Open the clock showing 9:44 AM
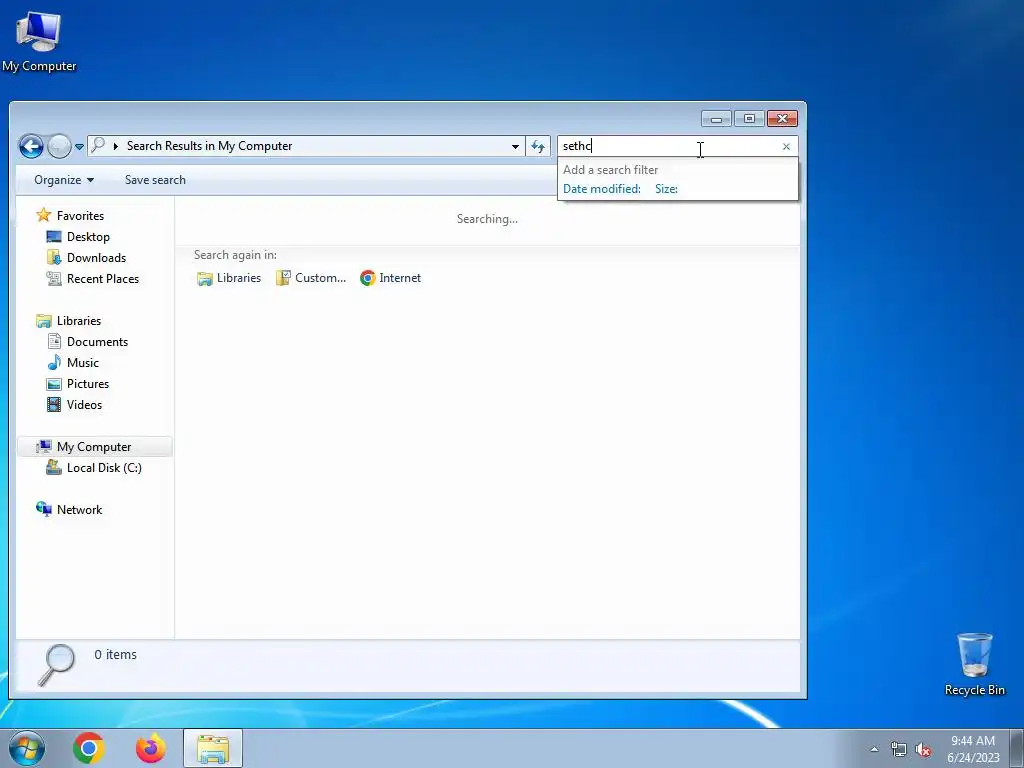This screenshot has width=1024, height=768. [x=973, y=749]
